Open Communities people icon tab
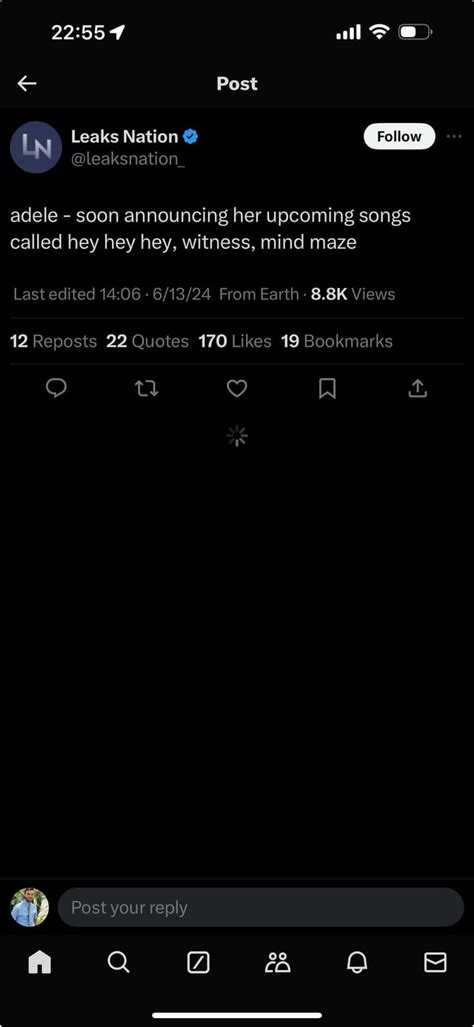Screen dimensions: 474x1027 pos(278,962)
